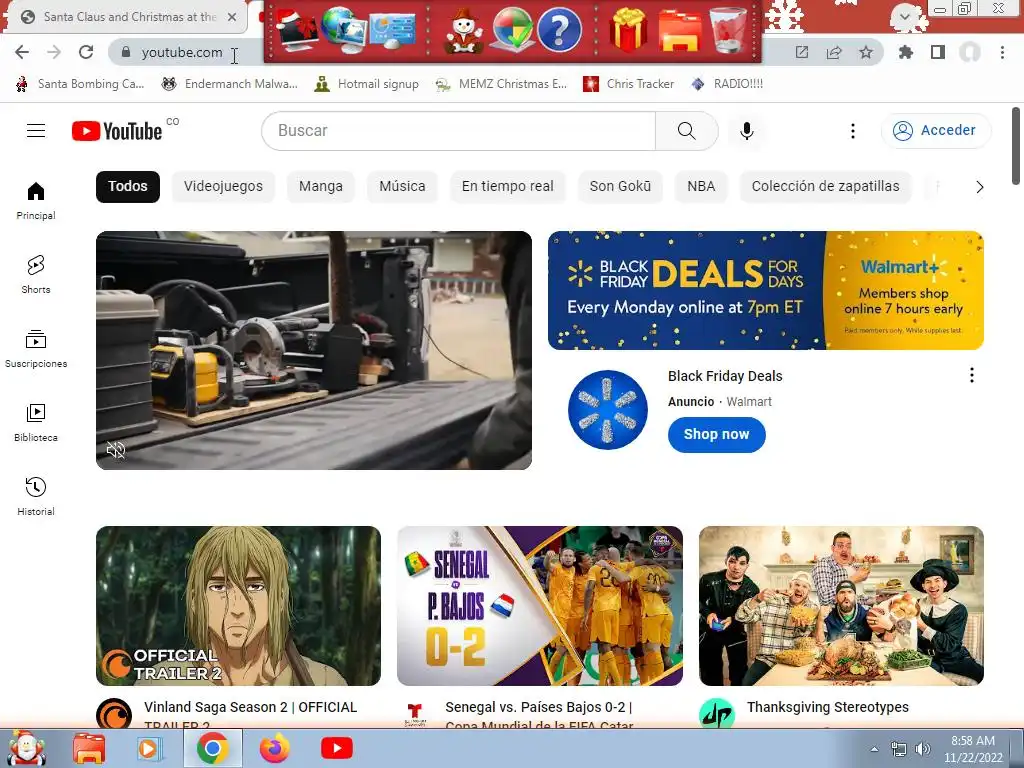1024x768 pixels.
Task: Open Chrome extensions puzzle icon
Action: (x=906, y=52)
